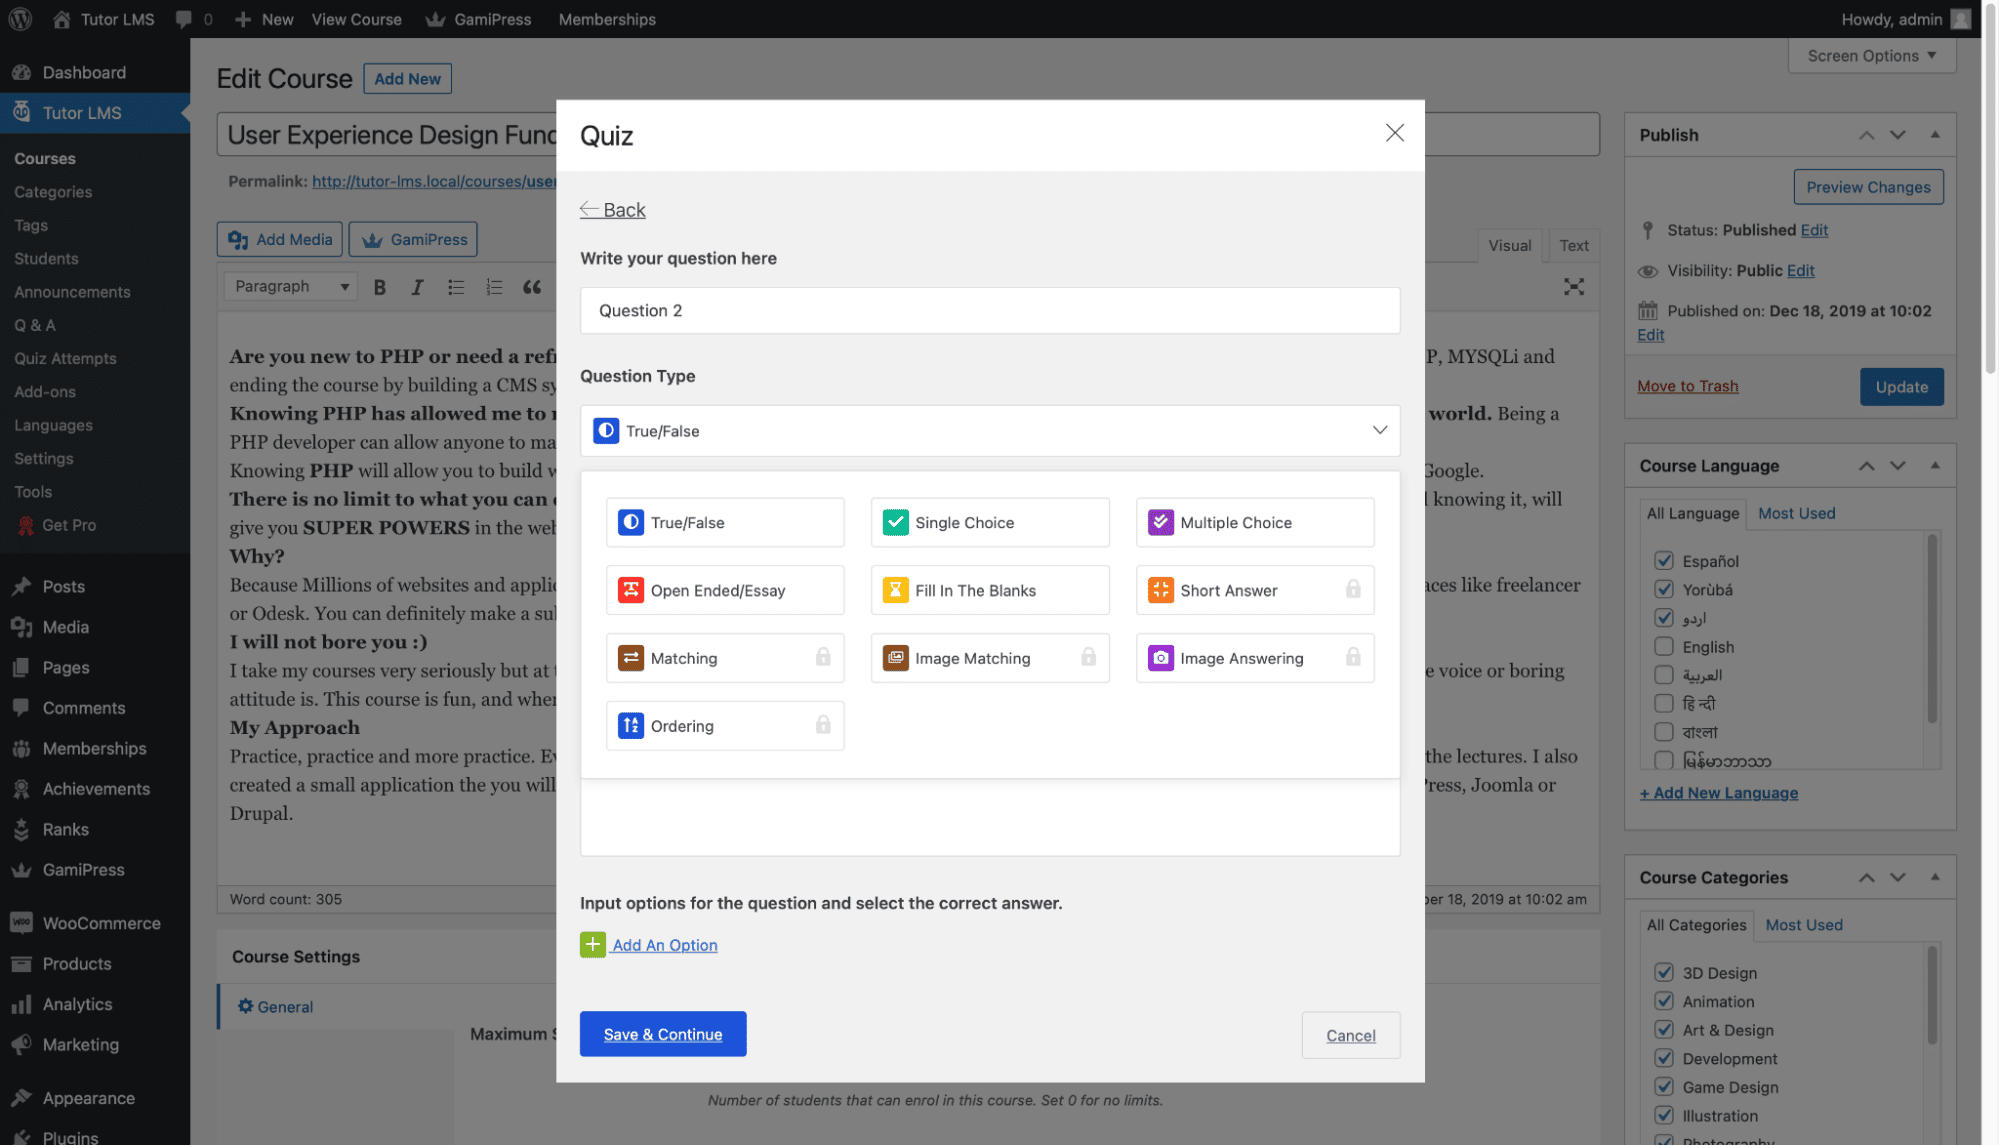Select the Single Choice question type icon
The image size is (1999, 1145).
(x=894, y=522)
